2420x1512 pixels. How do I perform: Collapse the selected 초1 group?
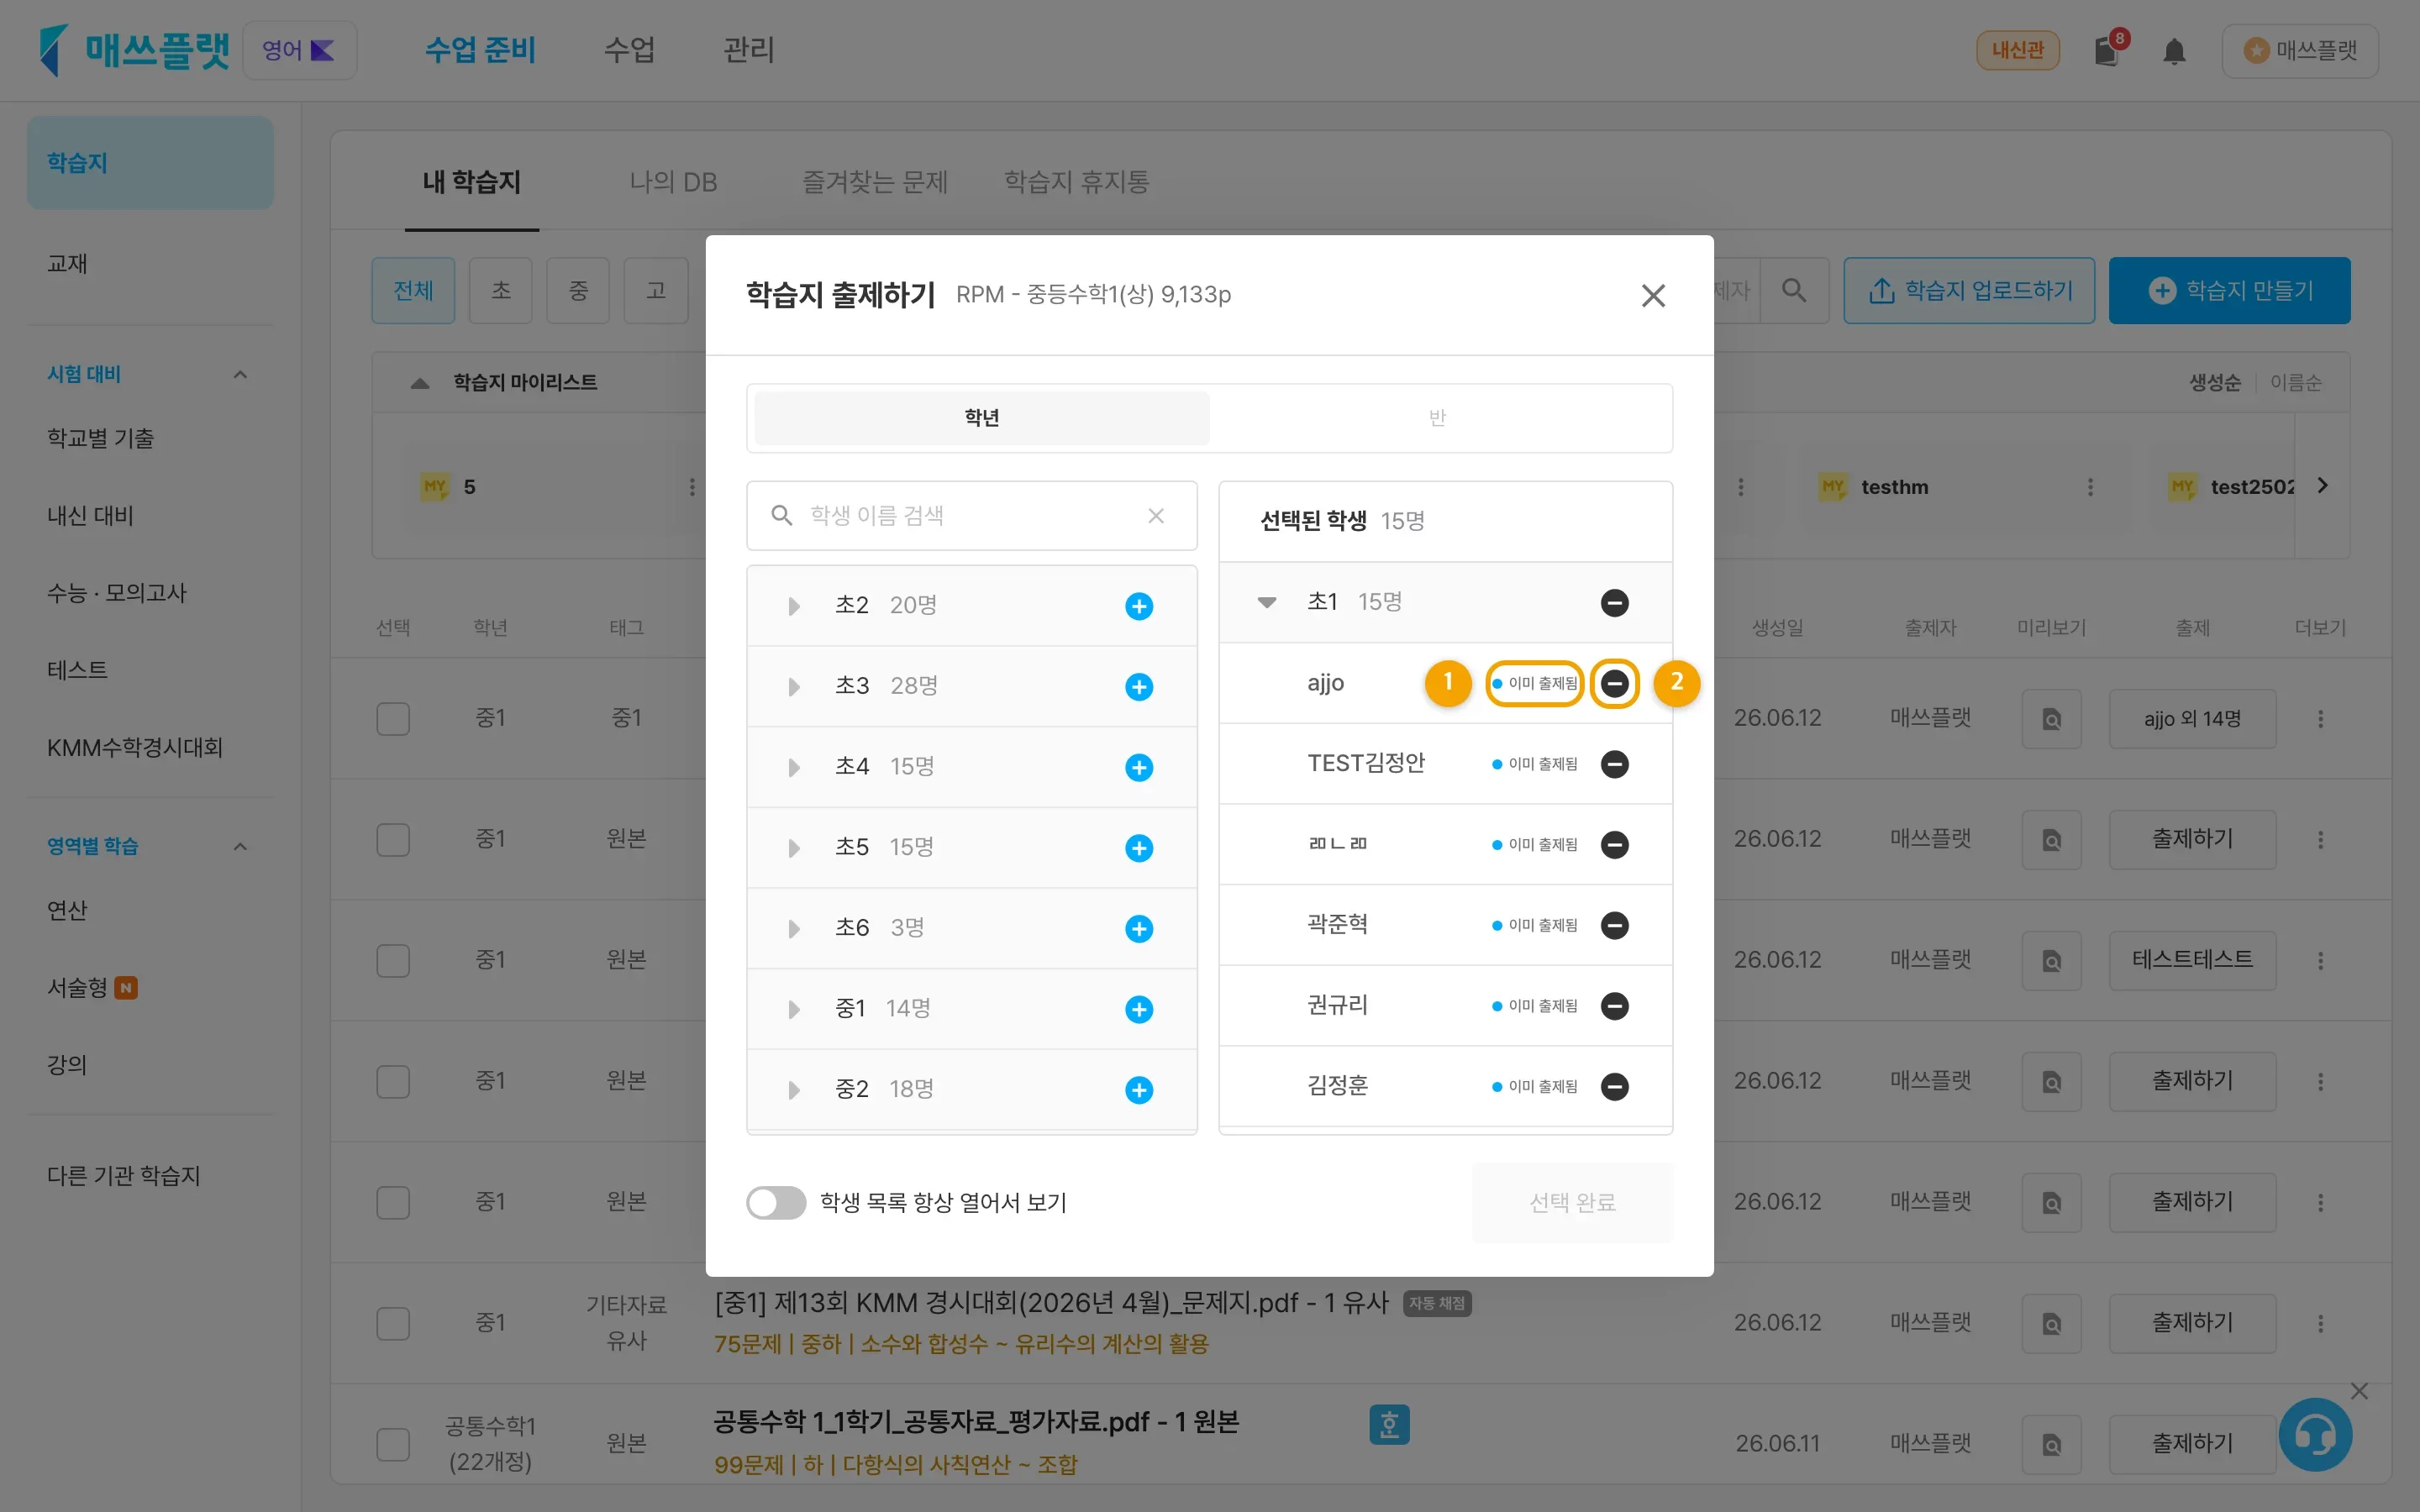tap(1266, 602)
